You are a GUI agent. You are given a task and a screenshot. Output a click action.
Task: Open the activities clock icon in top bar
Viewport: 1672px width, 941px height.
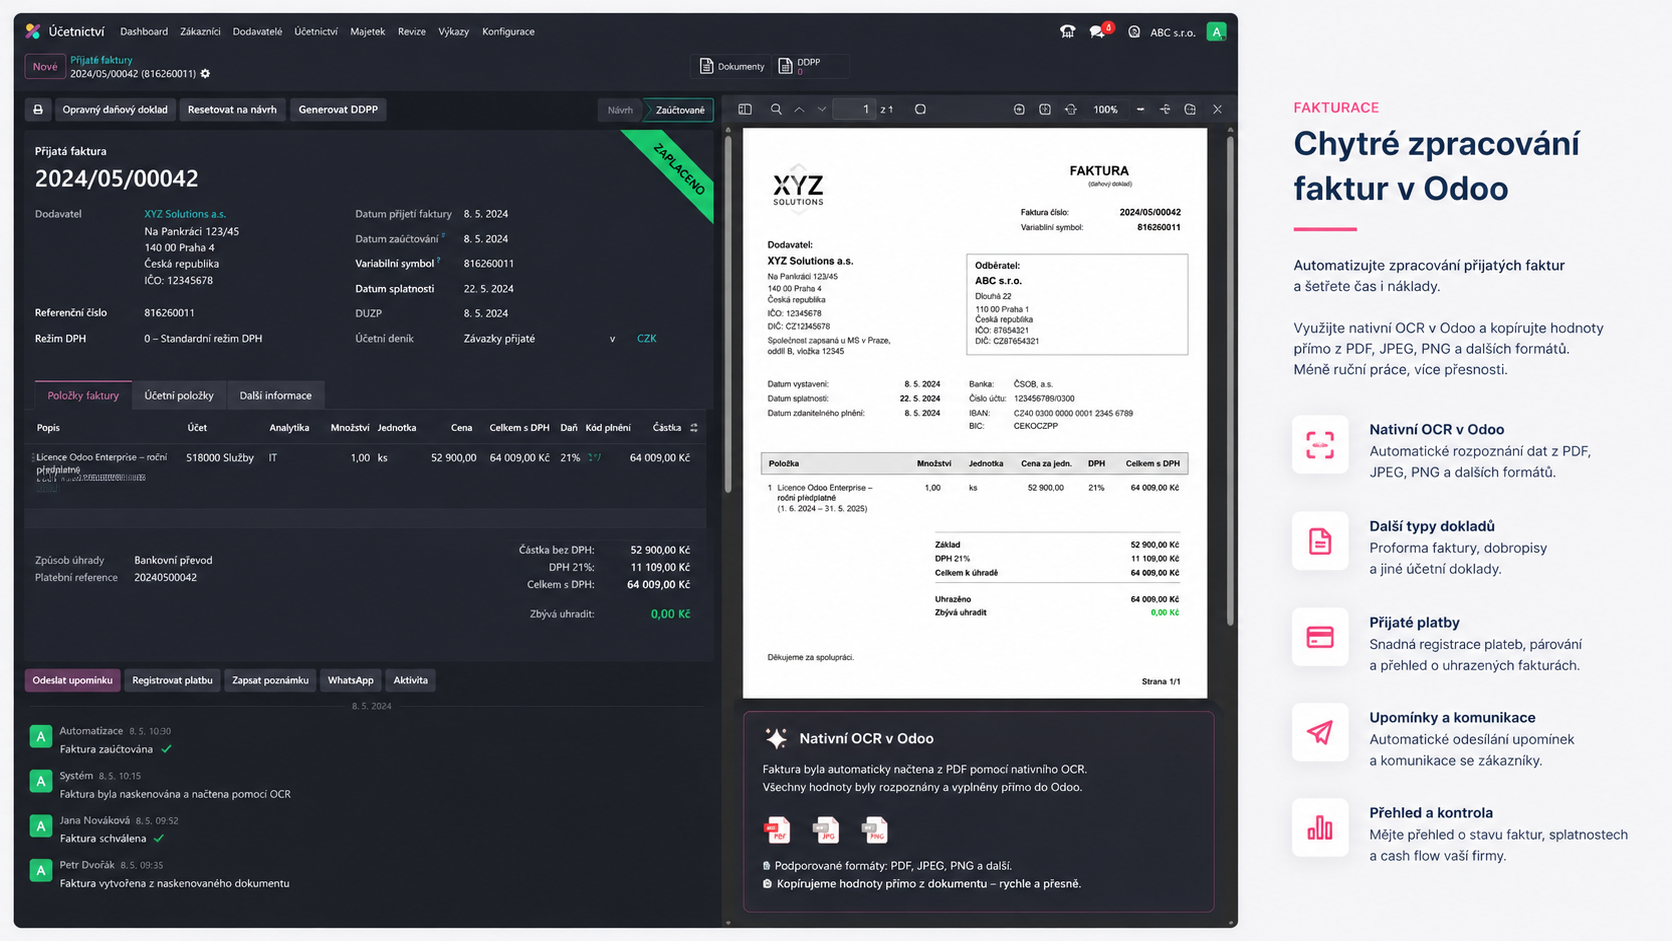1134,32
